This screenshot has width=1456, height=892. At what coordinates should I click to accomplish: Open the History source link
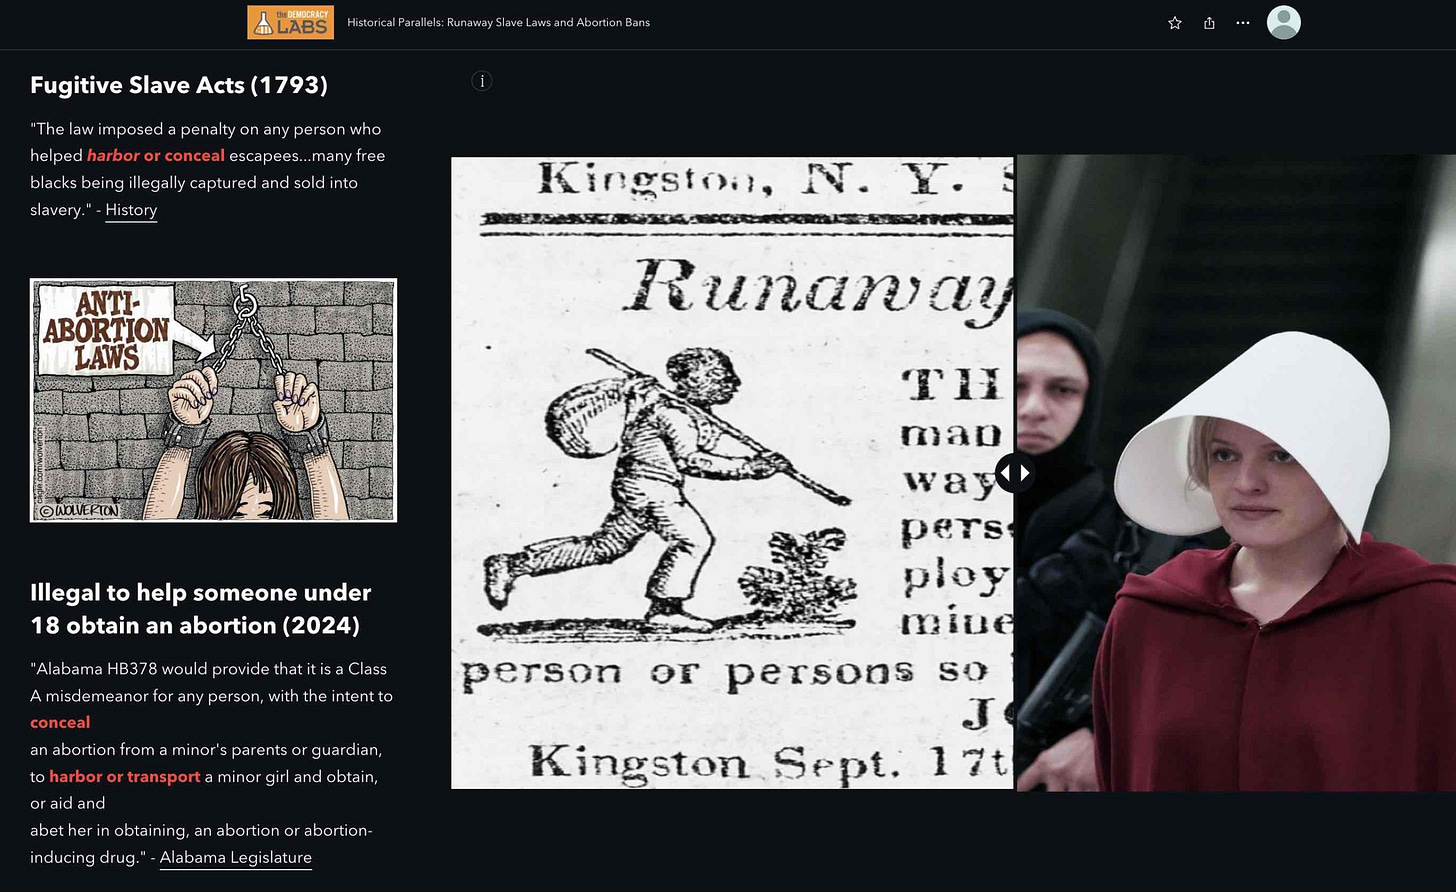point(131,210)
